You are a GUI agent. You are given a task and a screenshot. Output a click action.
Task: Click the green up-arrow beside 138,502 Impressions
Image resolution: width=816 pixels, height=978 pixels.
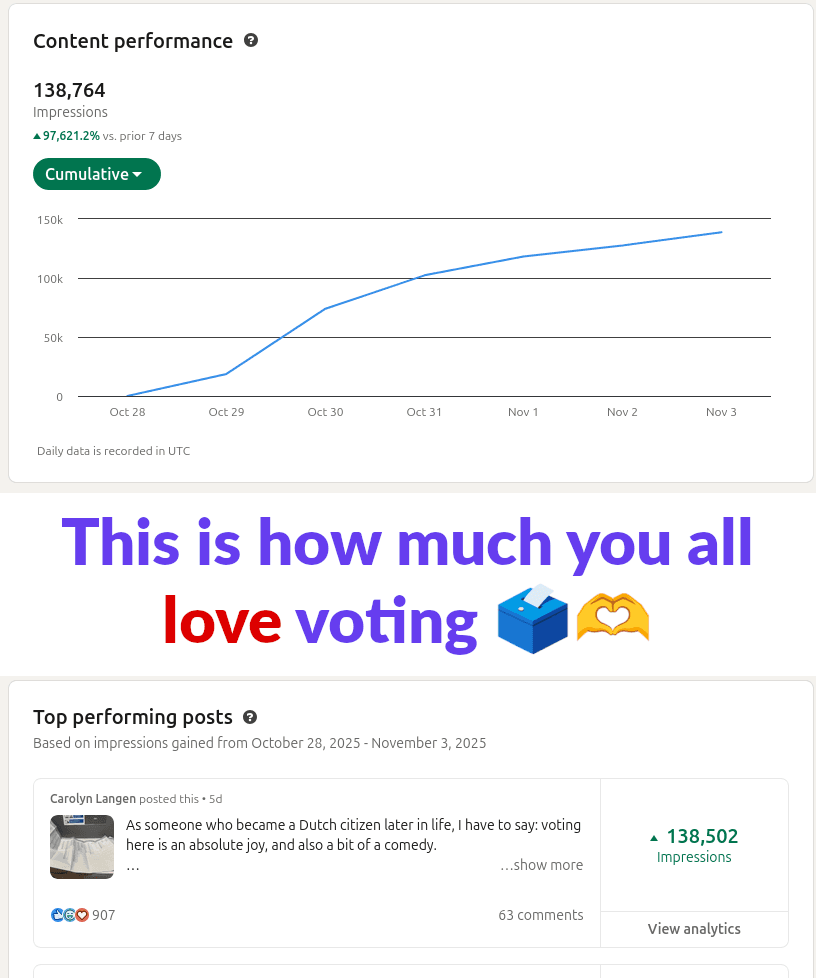[653, 836]
